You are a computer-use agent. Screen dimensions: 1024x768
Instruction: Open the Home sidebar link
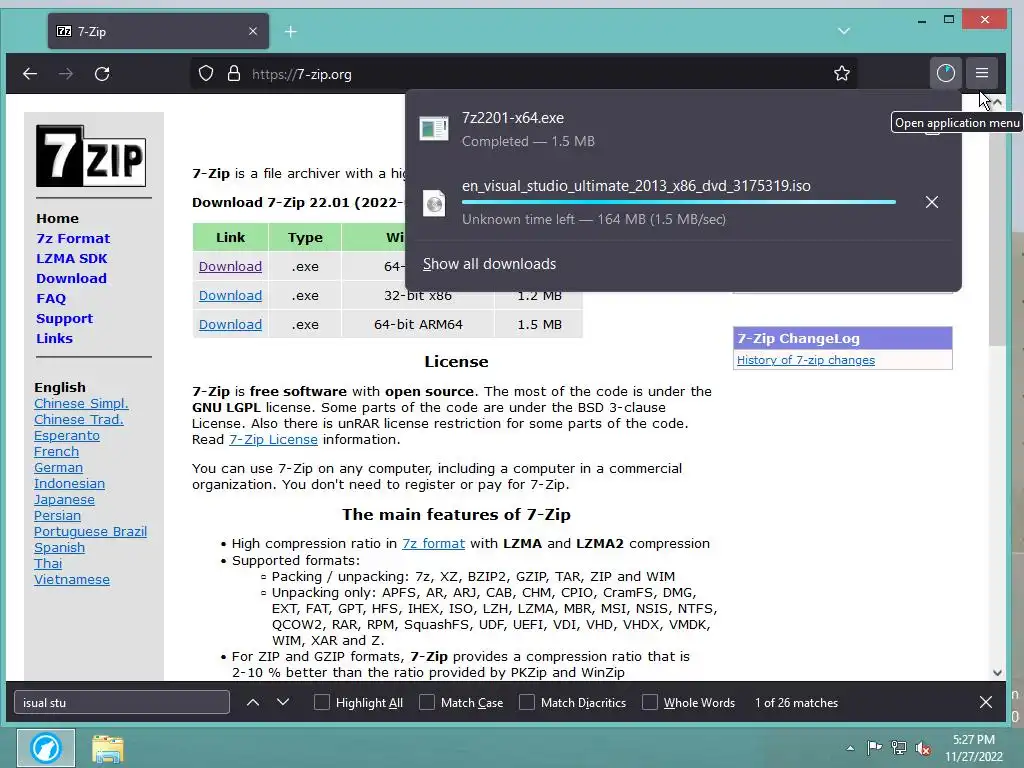[57, 218]
